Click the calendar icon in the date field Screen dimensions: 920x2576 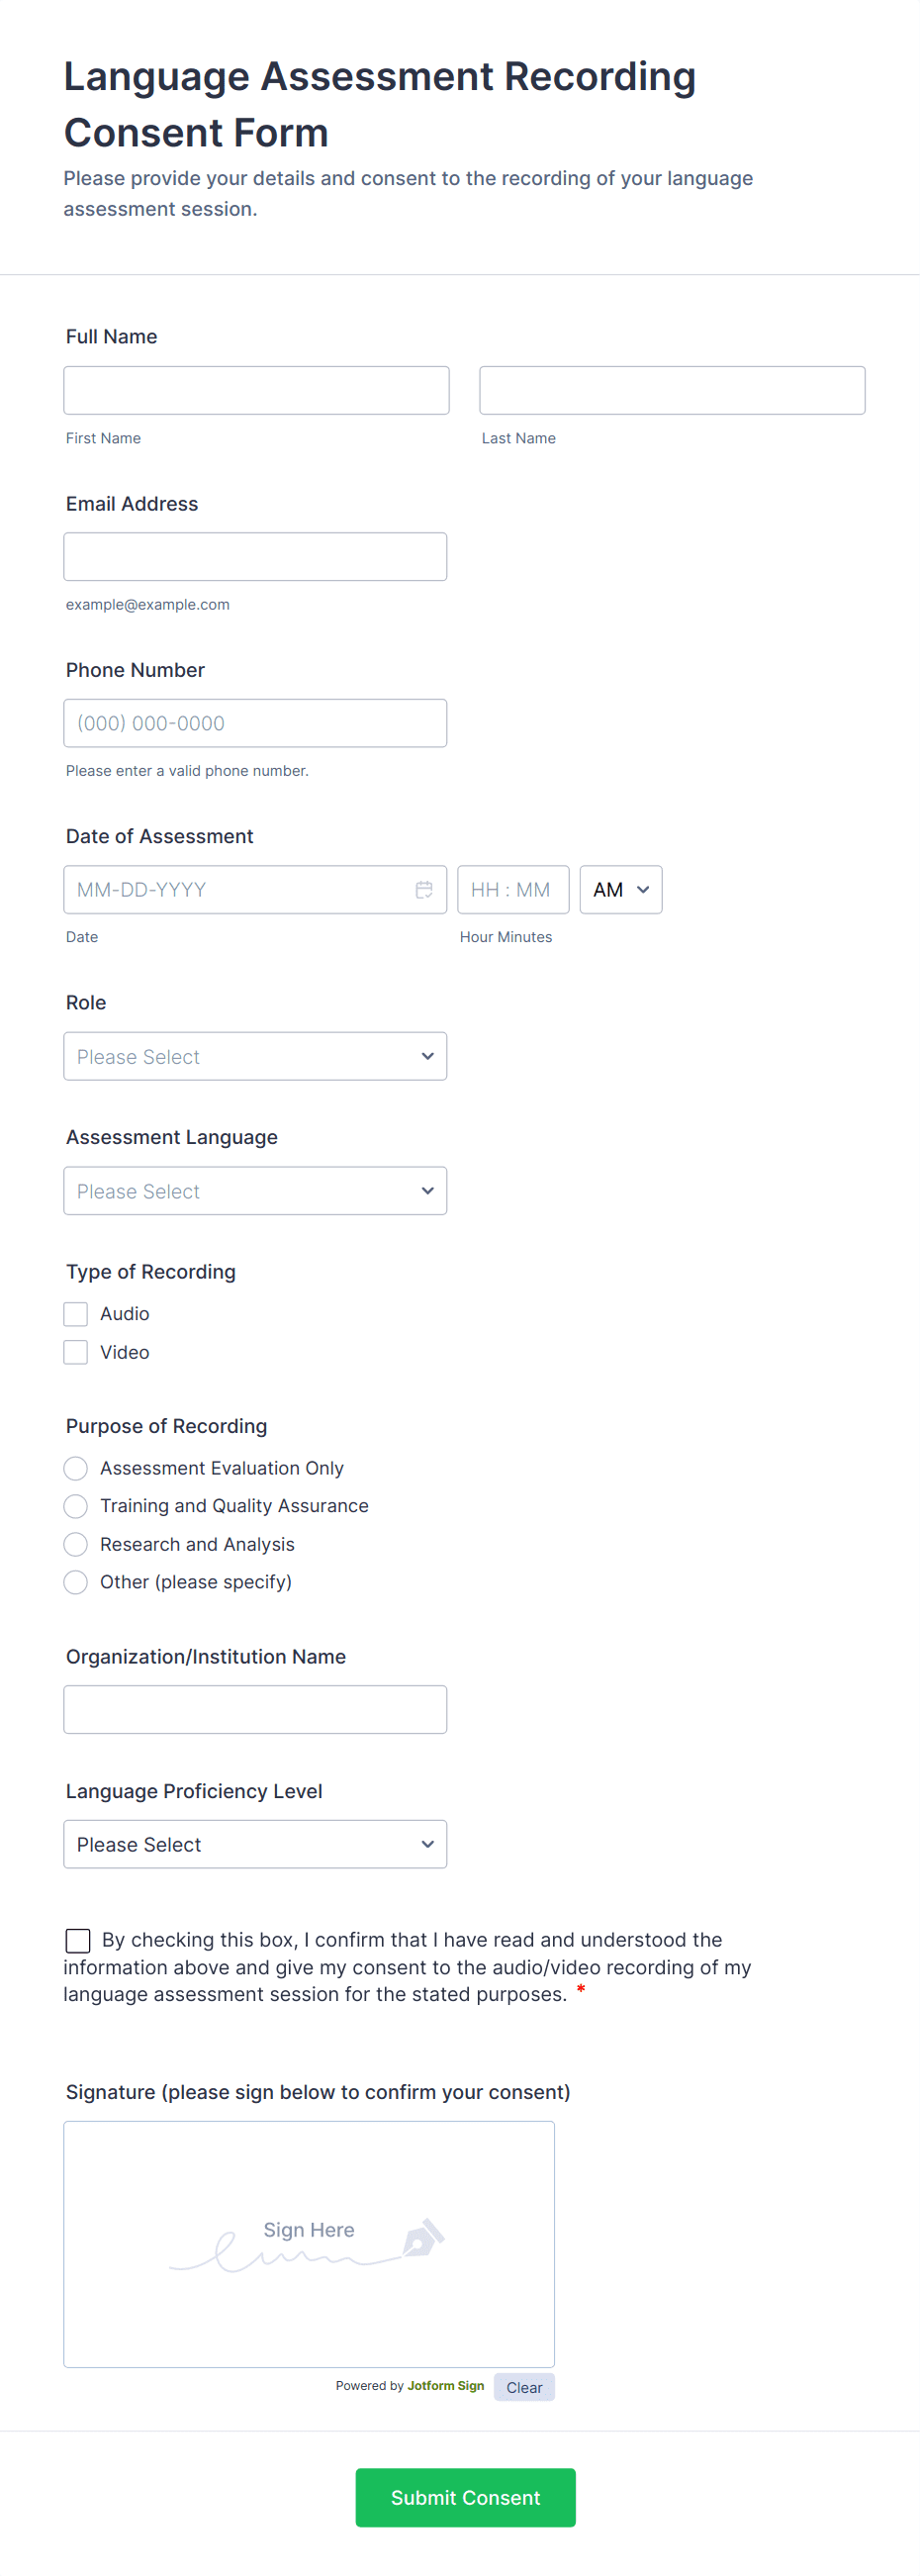(x=424, y=889)
